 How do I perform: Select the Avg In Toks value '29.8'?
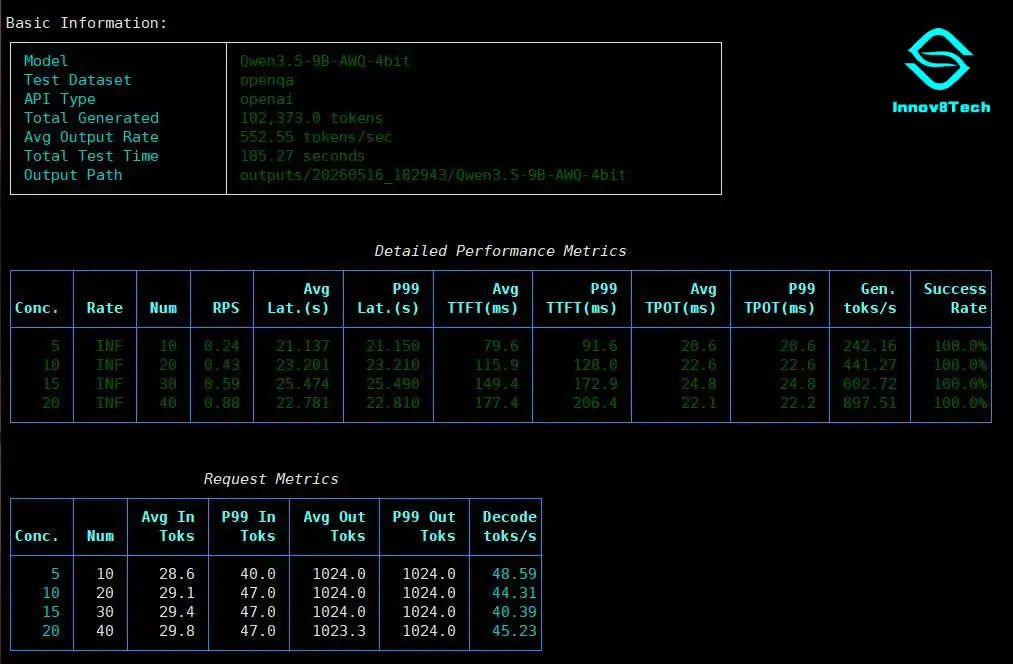[x=177, y=631]
